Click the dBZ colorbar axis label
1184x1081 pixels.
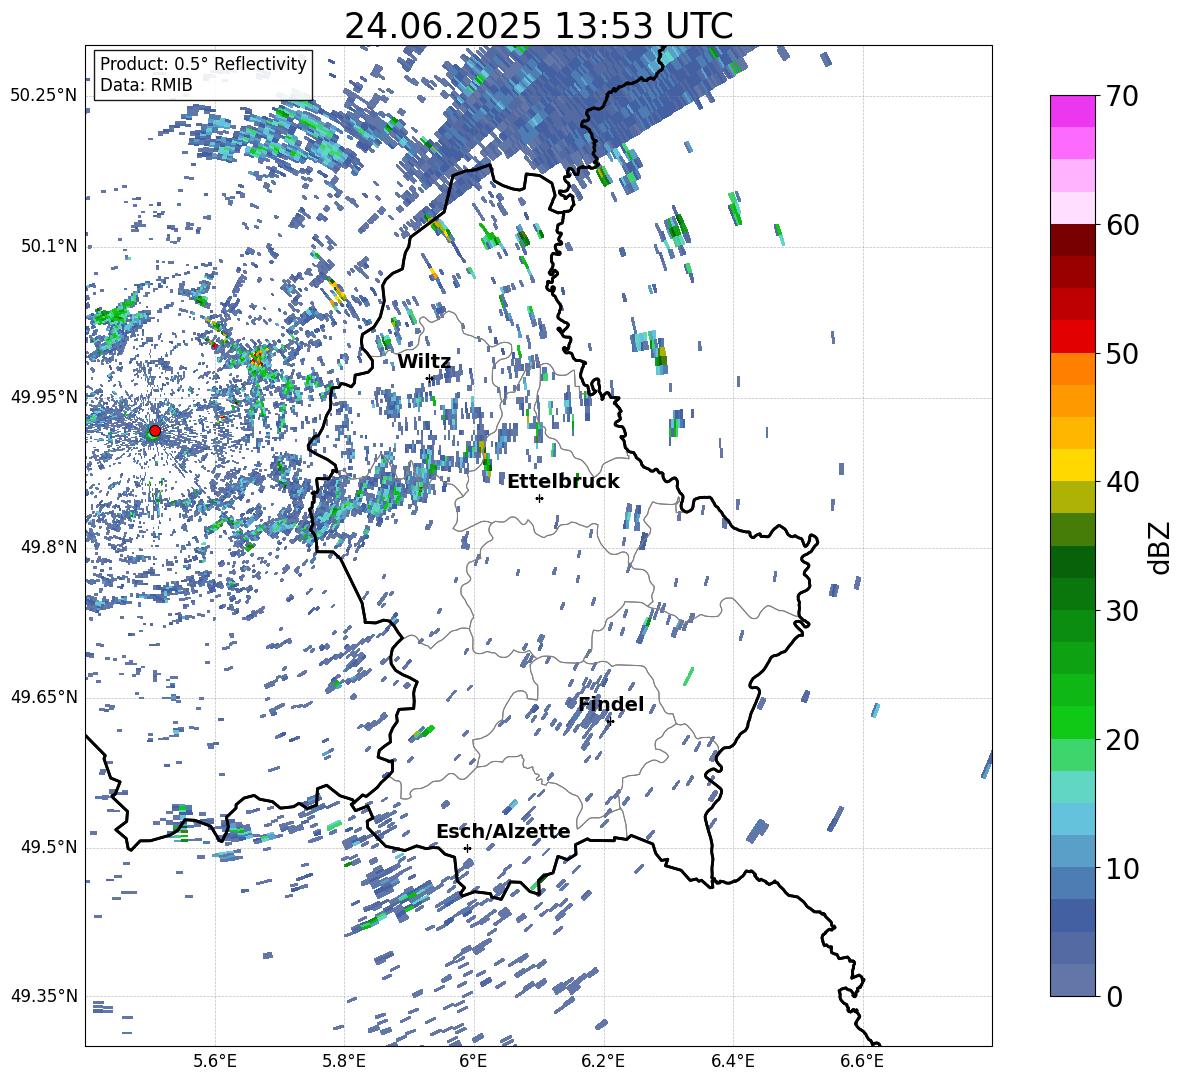click(1161, 547)
